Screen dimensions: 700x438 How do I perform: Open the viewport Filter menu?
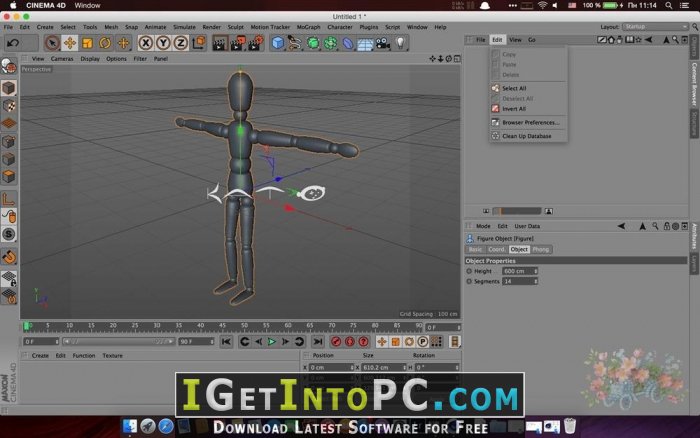(x=140, y=58)
